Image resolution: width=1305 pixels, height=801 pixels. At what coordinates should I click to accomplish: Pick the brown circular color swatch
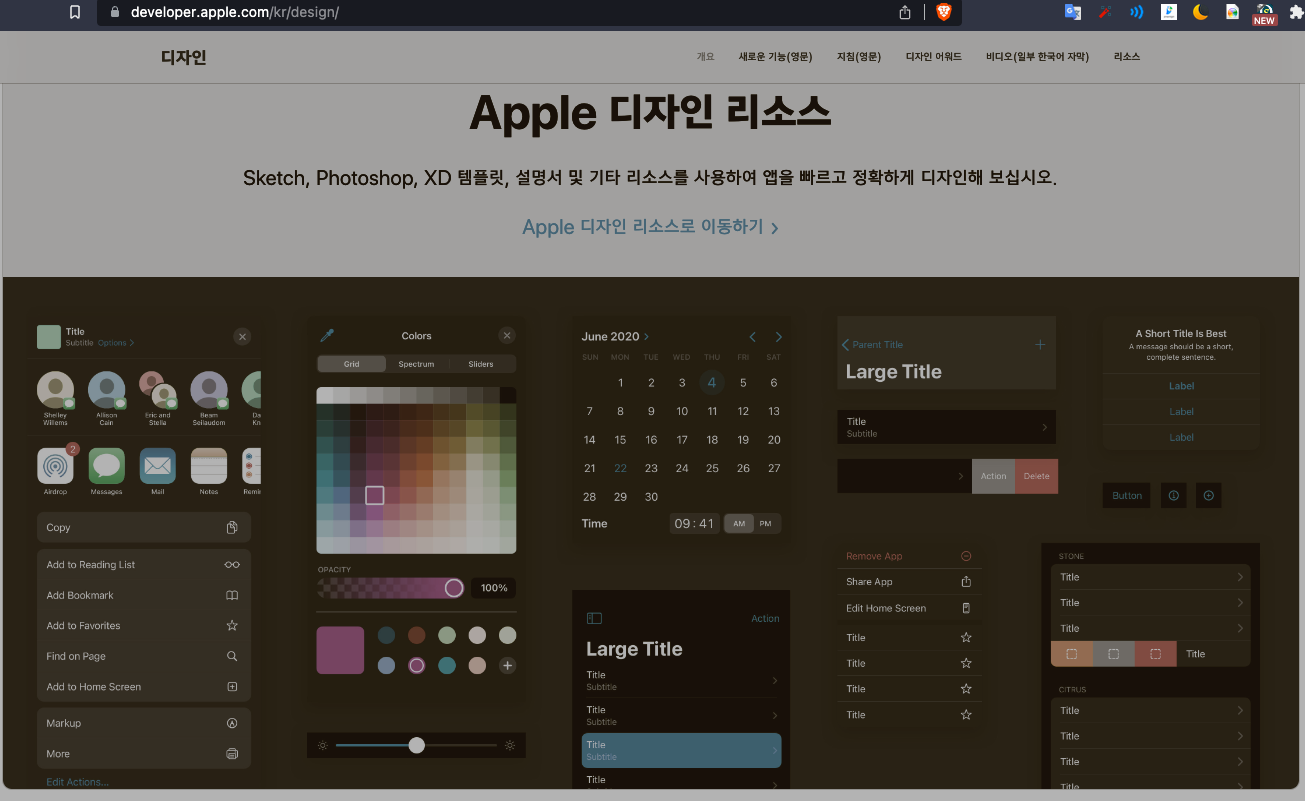click(416, 635)
